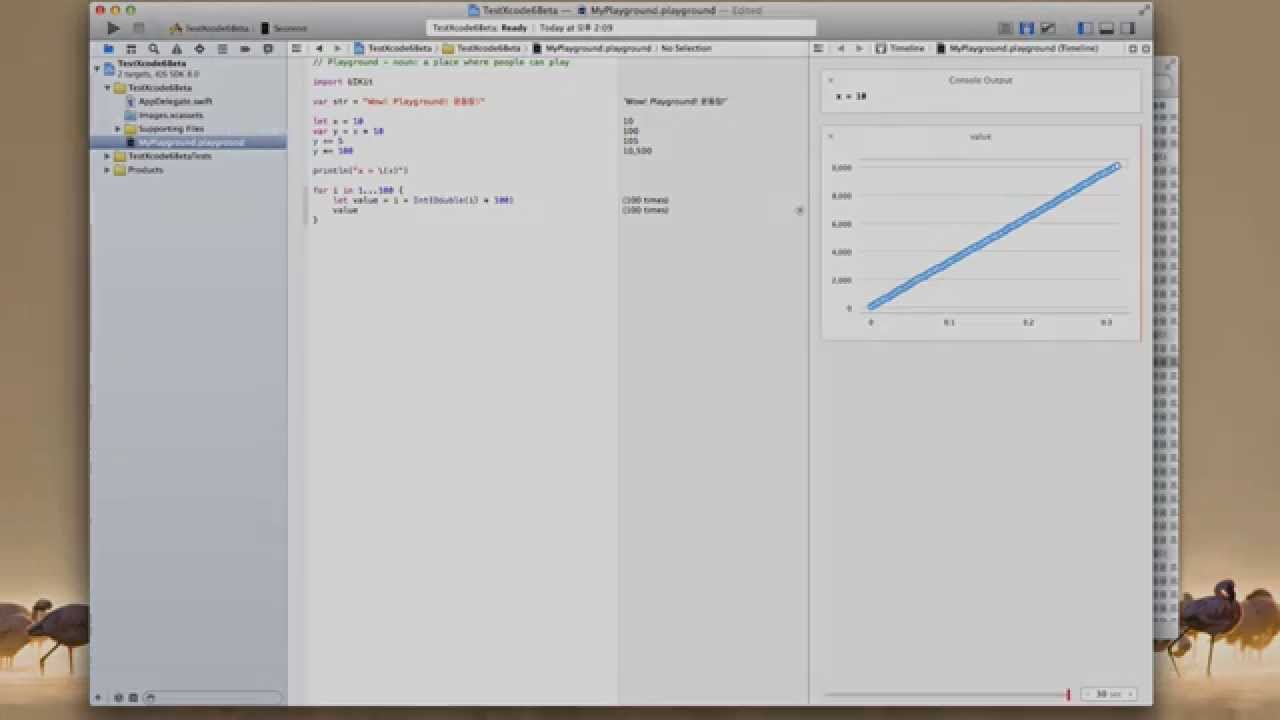This screenshot has height=720, width=1280.
Task: Click the MyPlayground.playground jump bar segment in the main editor
Action: [592, 48]
